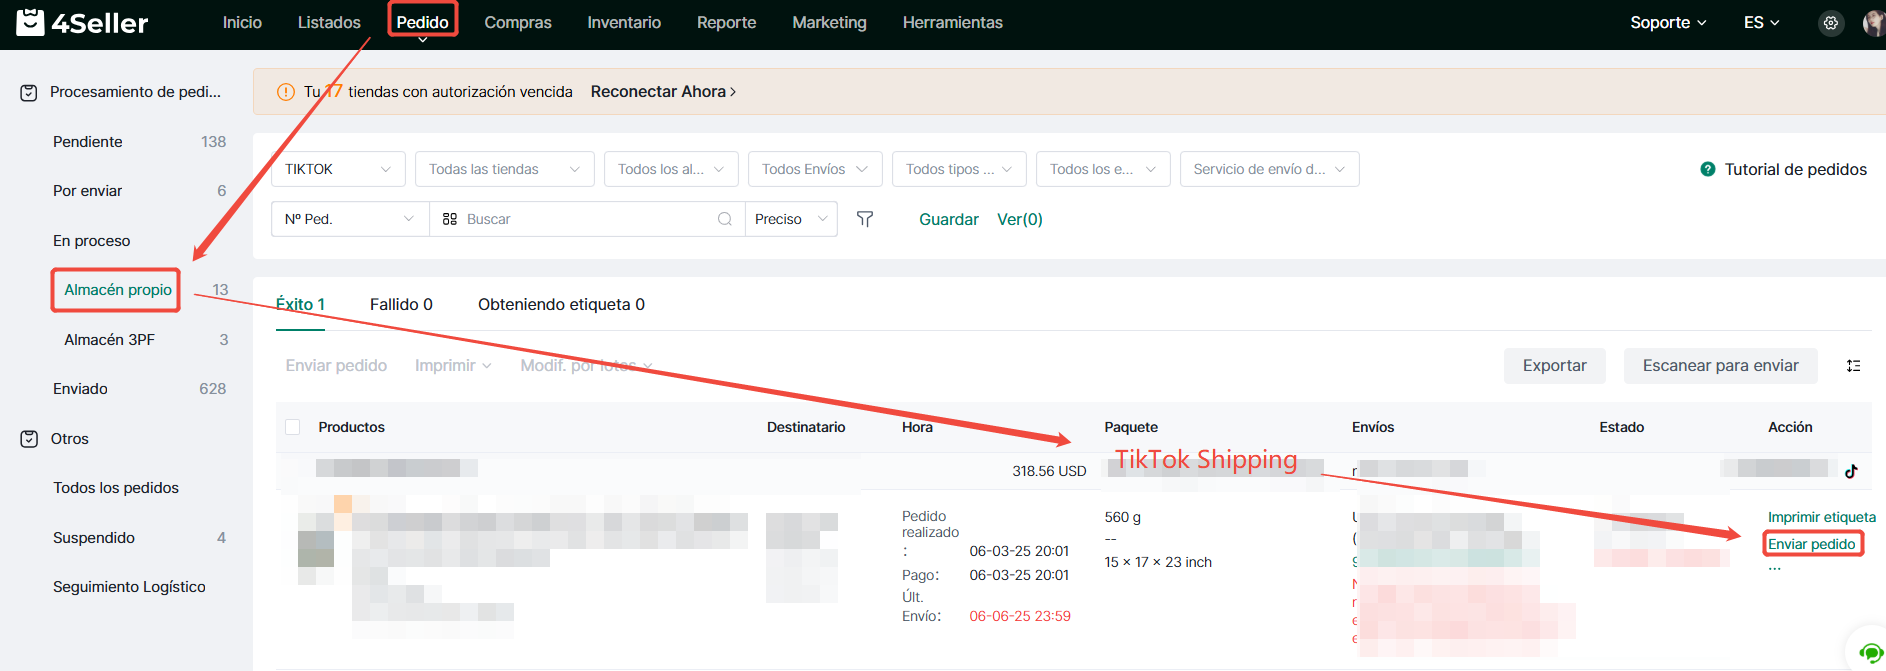Viewport: 1886px width, 671px height.
Task: Show more actions ellipsis in order row
Action: (1775, 568)
